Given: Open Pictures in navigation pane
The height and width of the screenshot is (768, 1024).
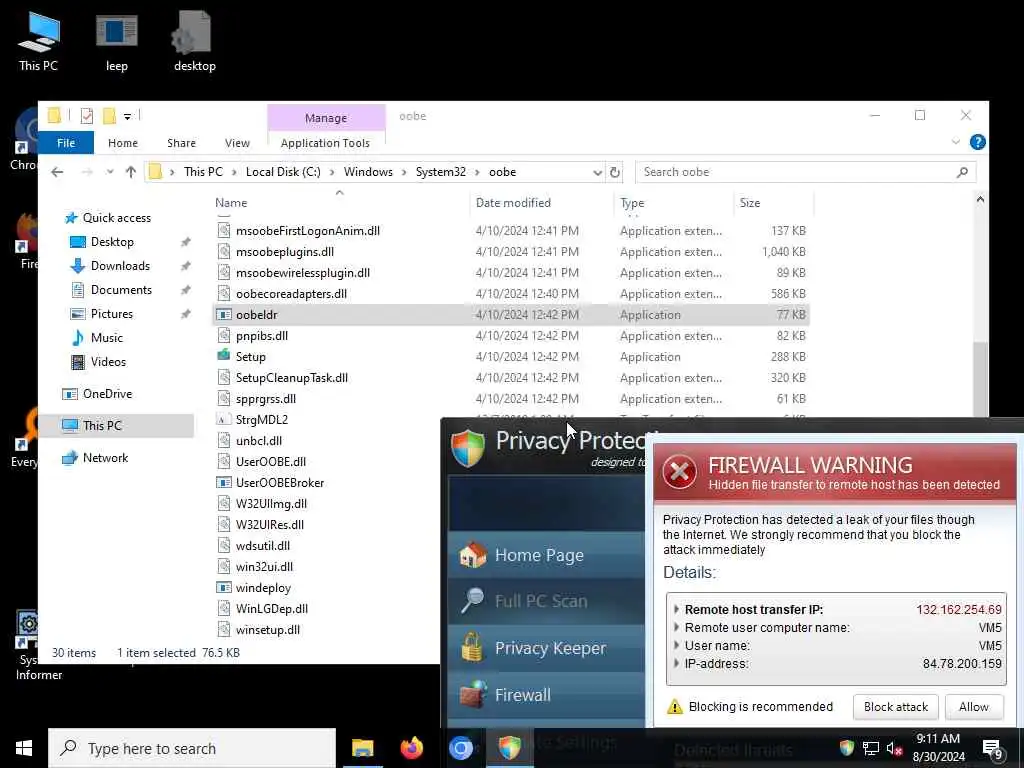Looking at the screenshot, I should coord(112,313).
